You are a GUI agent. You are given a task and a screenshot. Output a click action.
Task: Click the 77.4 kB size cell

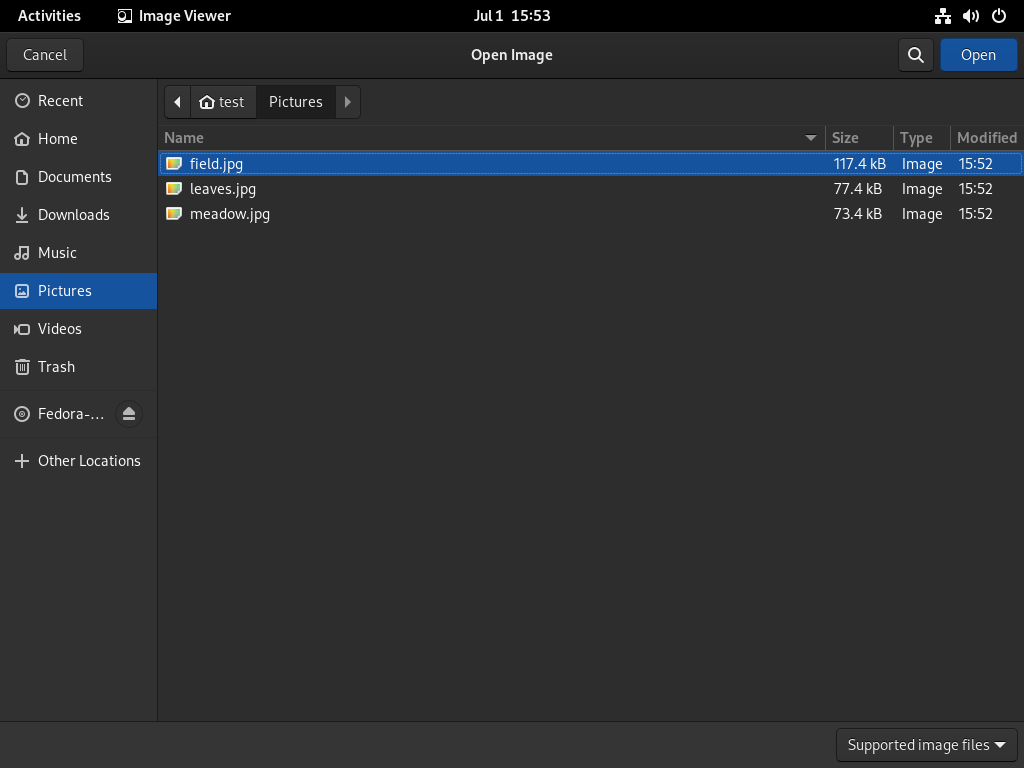click(x=857, y=189)
